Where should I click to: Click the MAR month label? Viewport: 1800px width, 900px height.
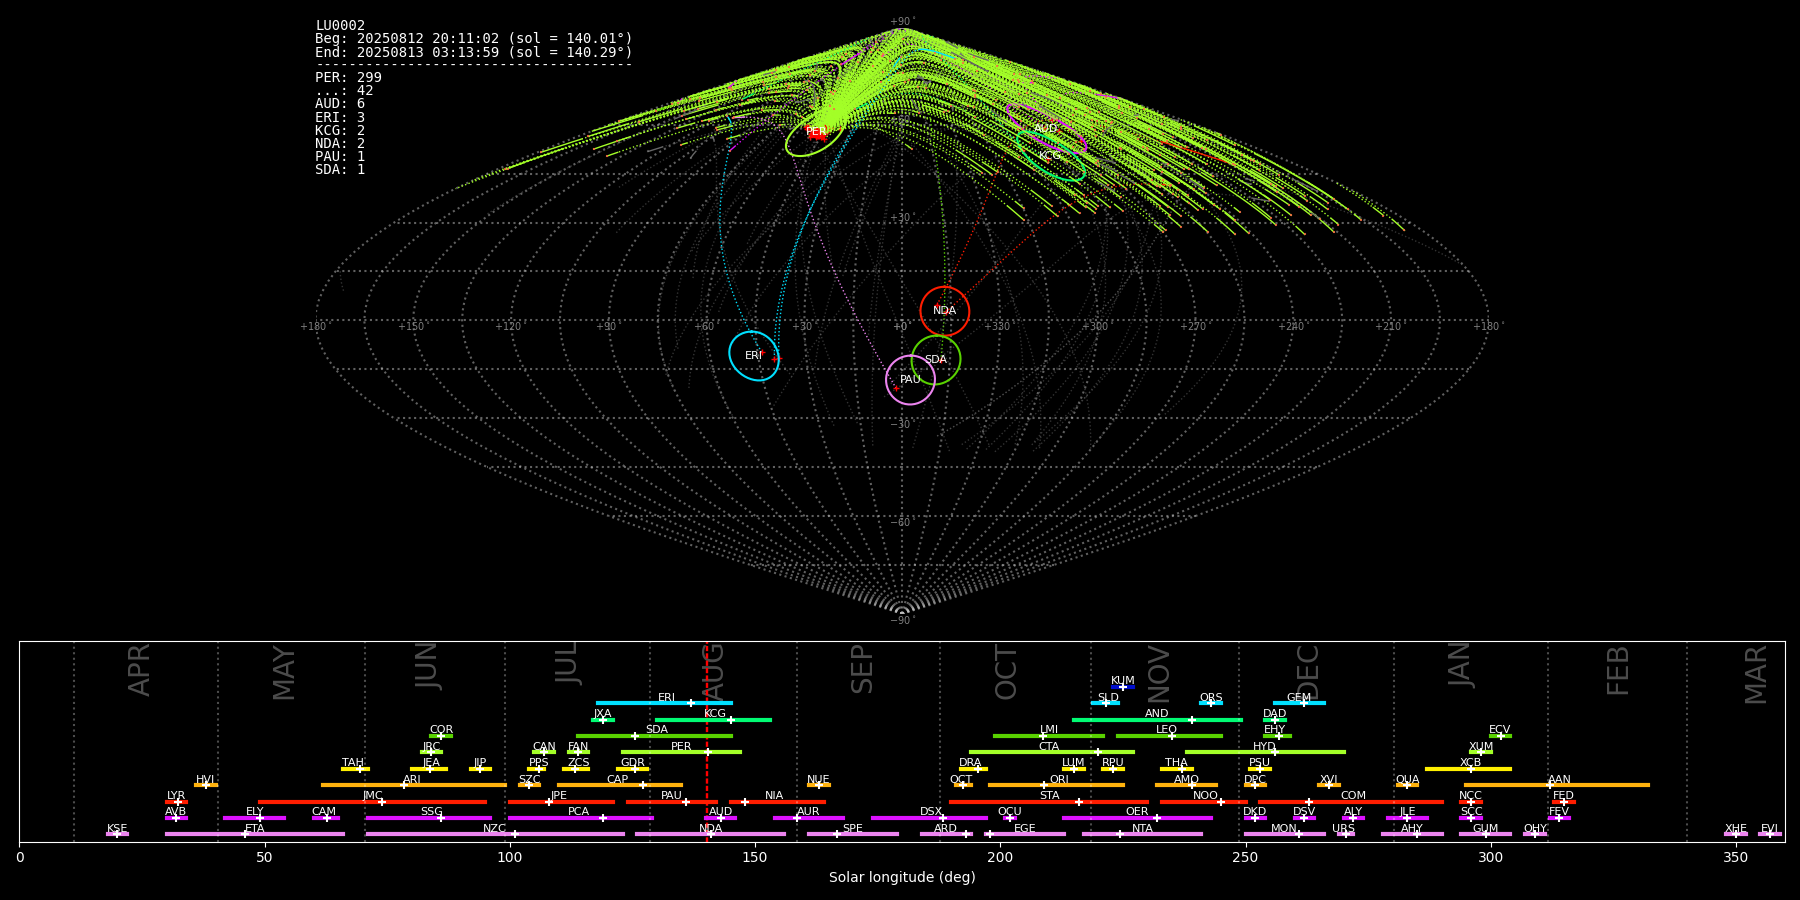tap(1756, 675)
